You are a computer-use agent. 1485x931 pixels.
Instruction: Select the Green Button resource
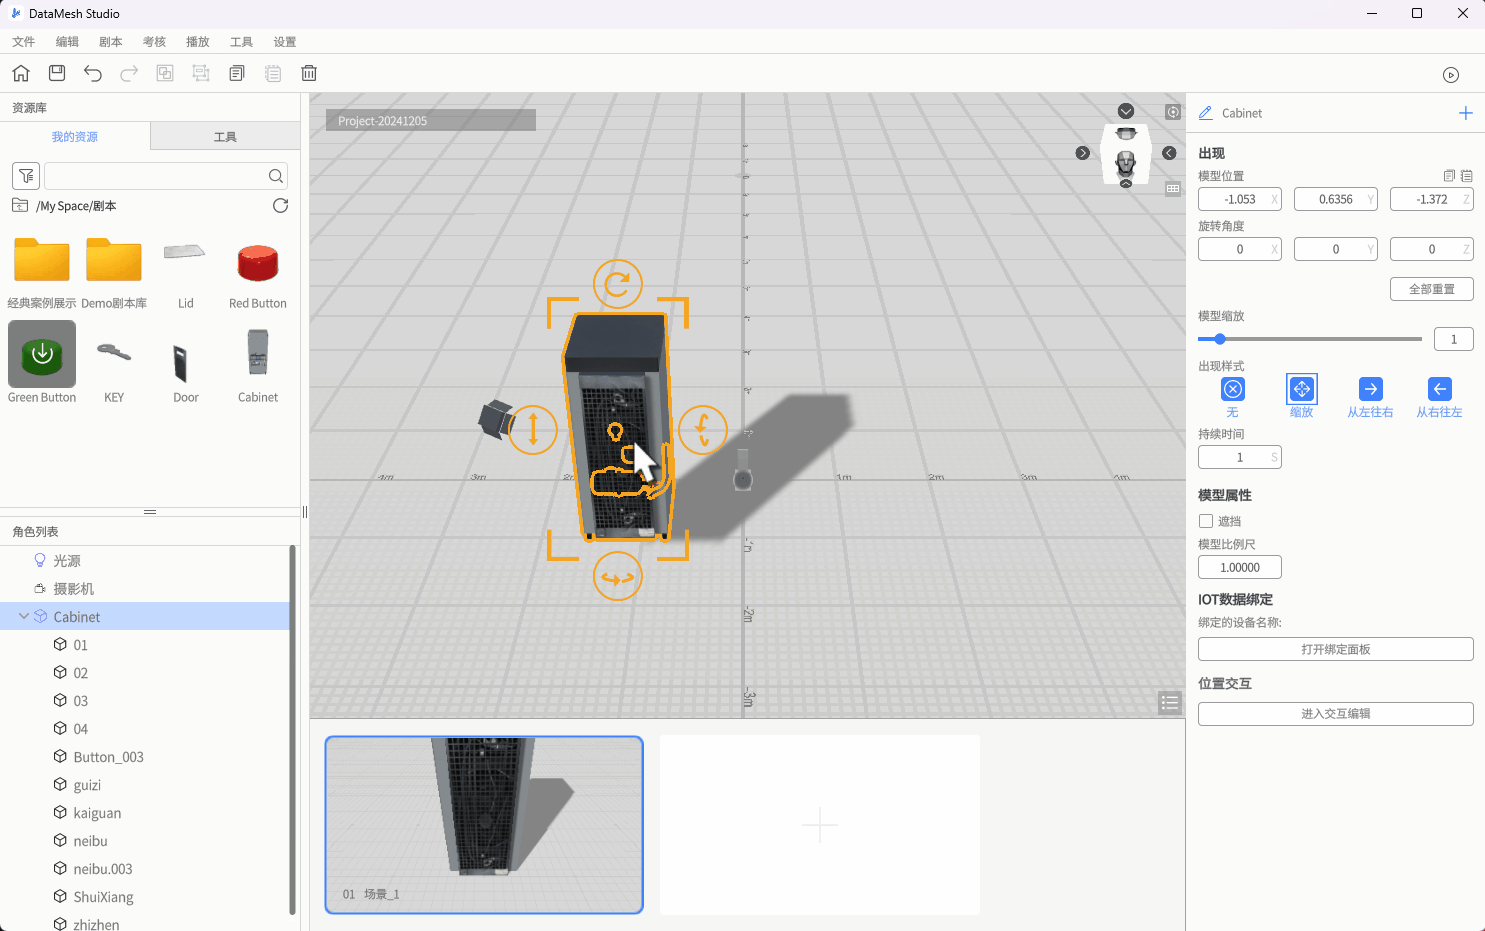point(42,363)
